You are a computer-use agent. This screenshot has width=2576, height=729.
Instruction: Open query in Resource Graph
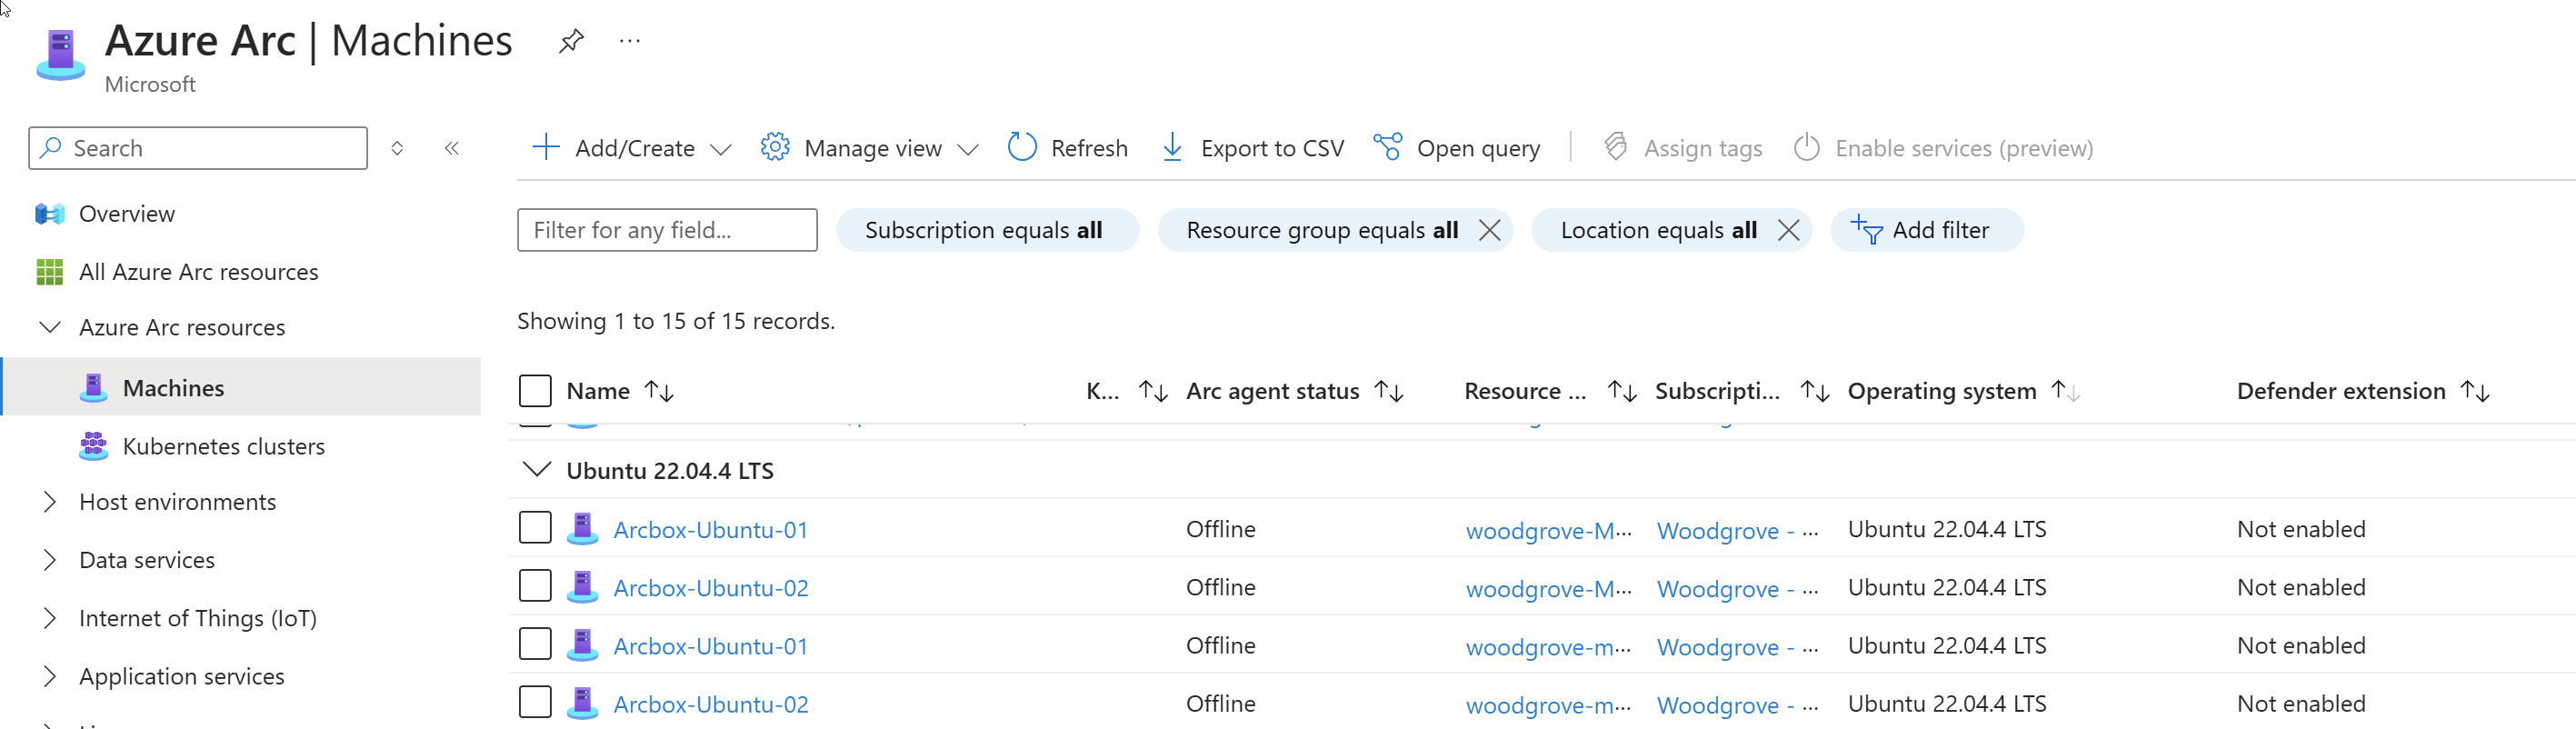(1456, 148)
